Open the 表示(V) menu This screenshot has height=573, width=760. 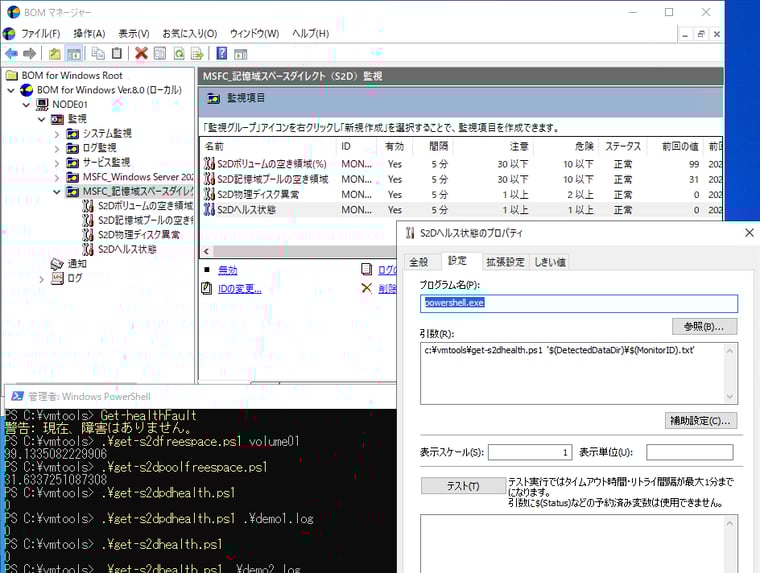click(134, 33)
